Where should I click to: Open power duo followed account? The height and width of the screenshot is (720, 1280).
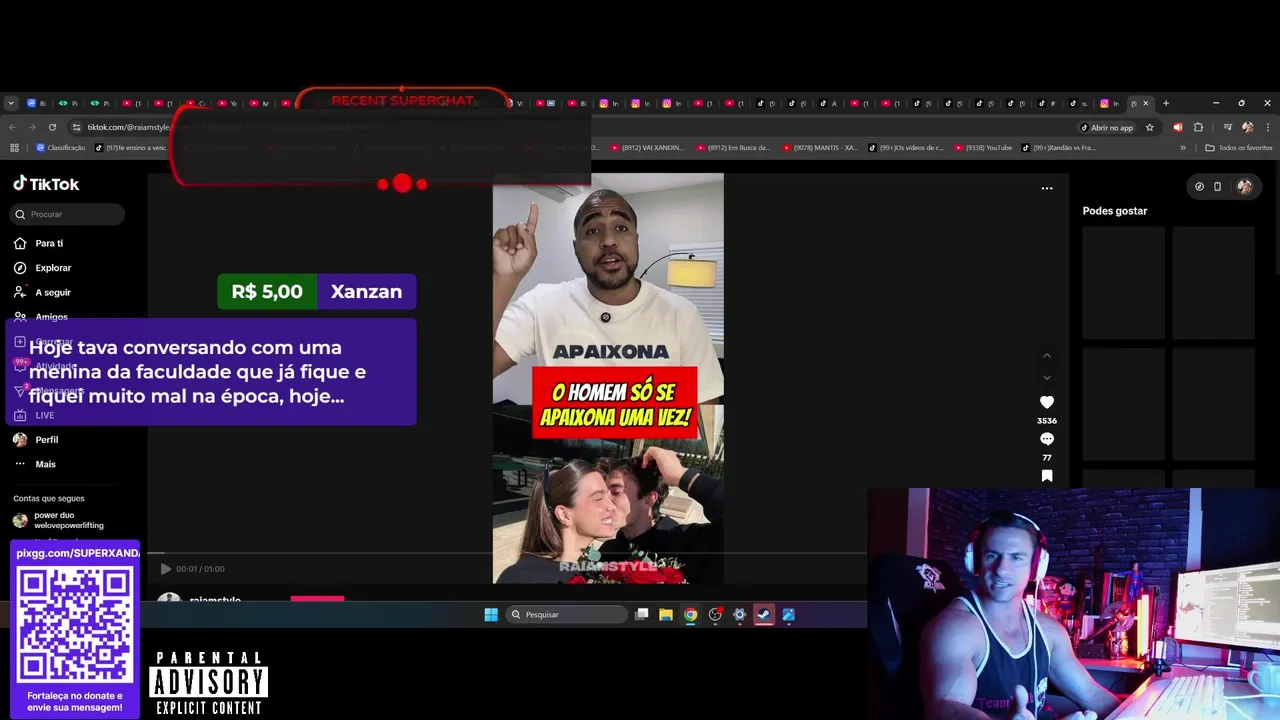click(60, 520)
